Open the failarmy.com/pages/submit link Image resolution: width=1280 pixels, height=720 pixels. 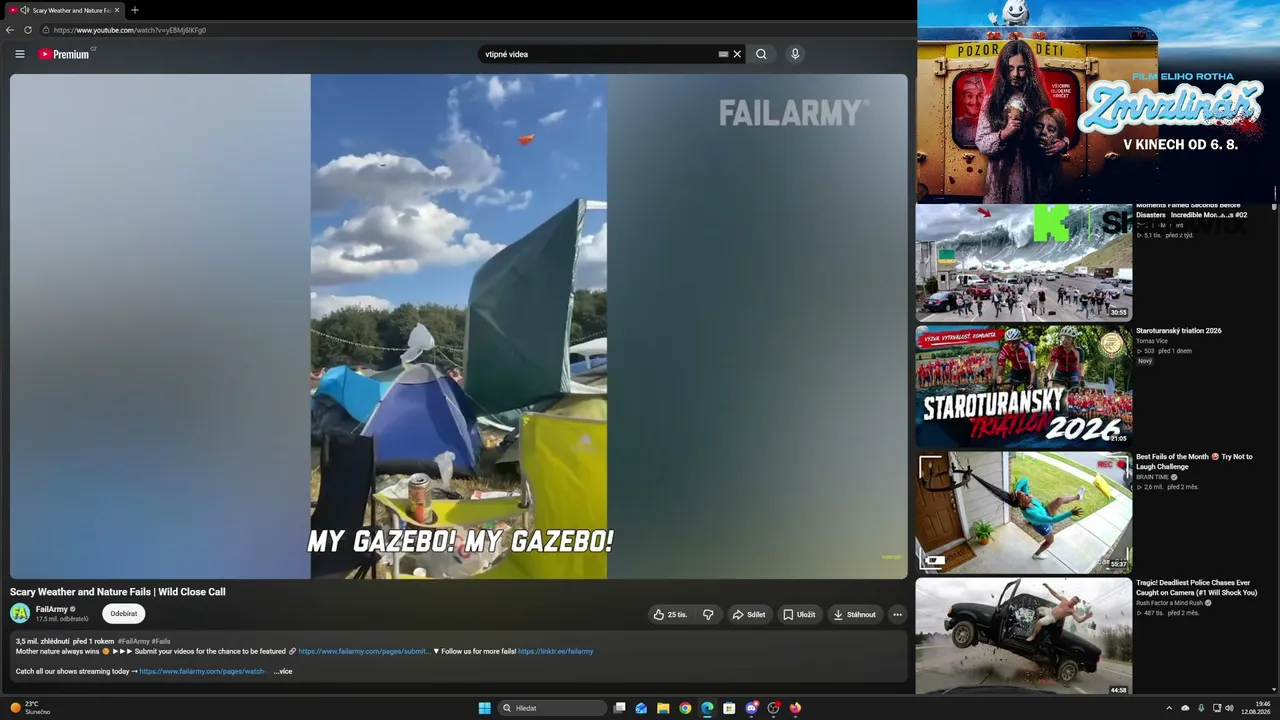pos(364,651)
